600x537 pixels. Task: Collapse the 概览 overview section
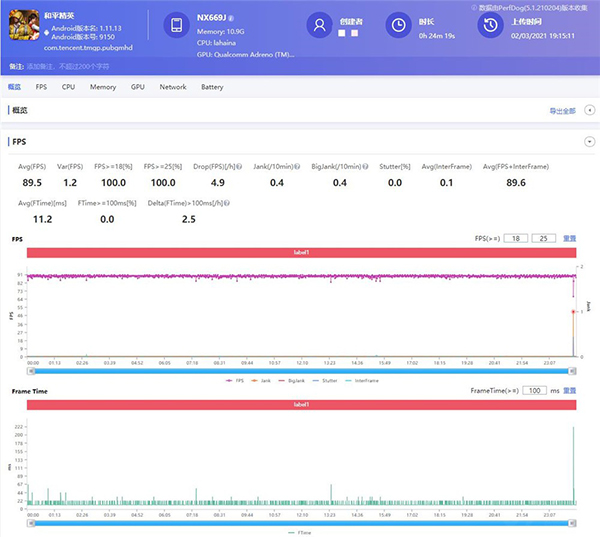589,111
